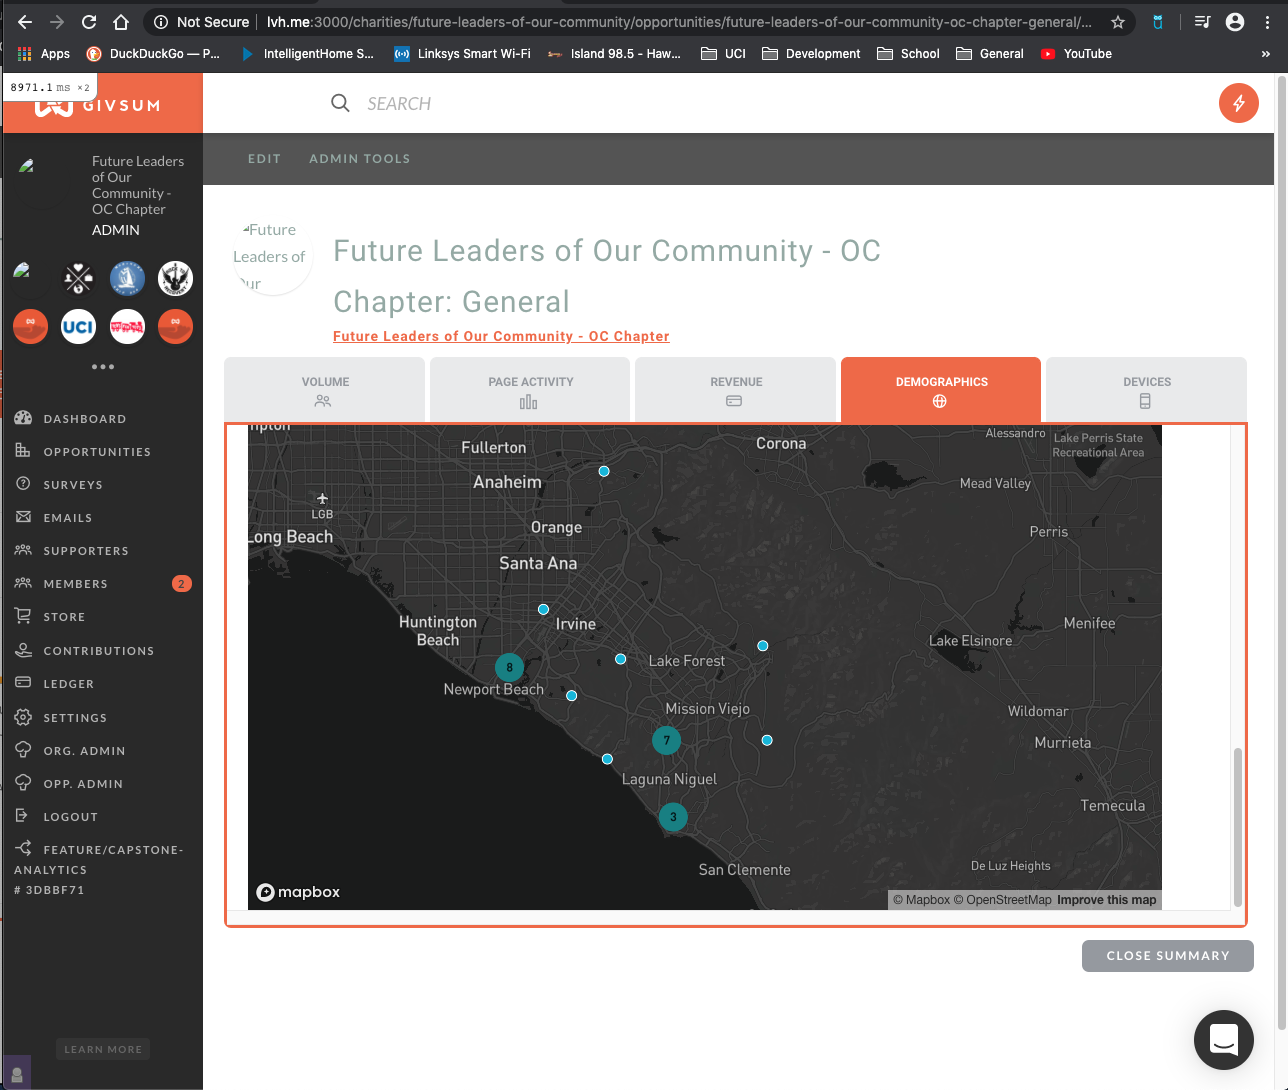The width and height of the screenshot is (1288, 1090).
Task: Select the crossed-tools organization avatar
Action: [x=78, y=278]
